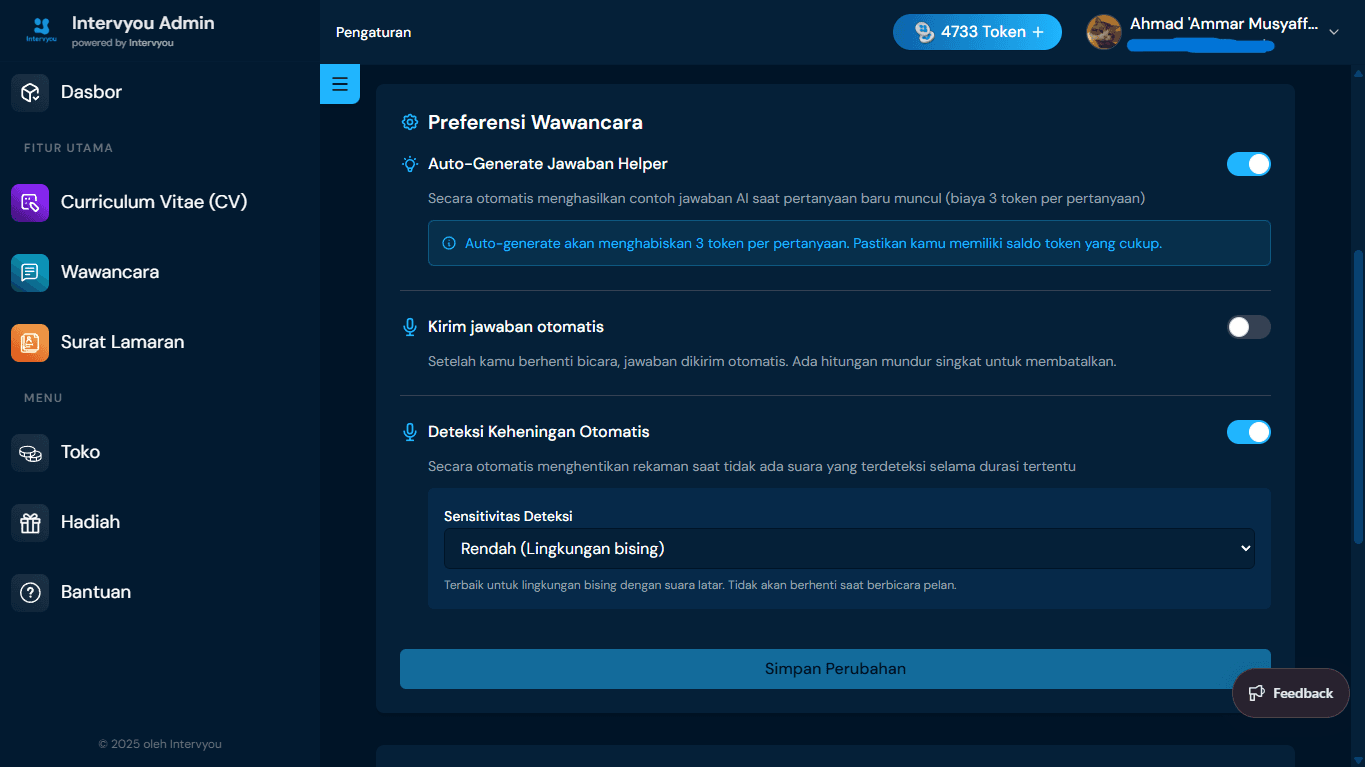Click the Intervyou logo in header
The width and height of the screenshot is (1365, 767).
(42, 31)
